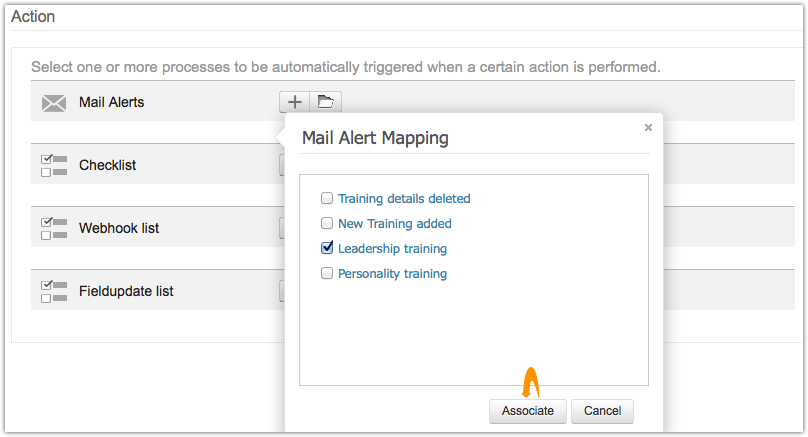This screenshot has width=808, height=437.
Task: Select the New Training added link
Action: [395, 223]
